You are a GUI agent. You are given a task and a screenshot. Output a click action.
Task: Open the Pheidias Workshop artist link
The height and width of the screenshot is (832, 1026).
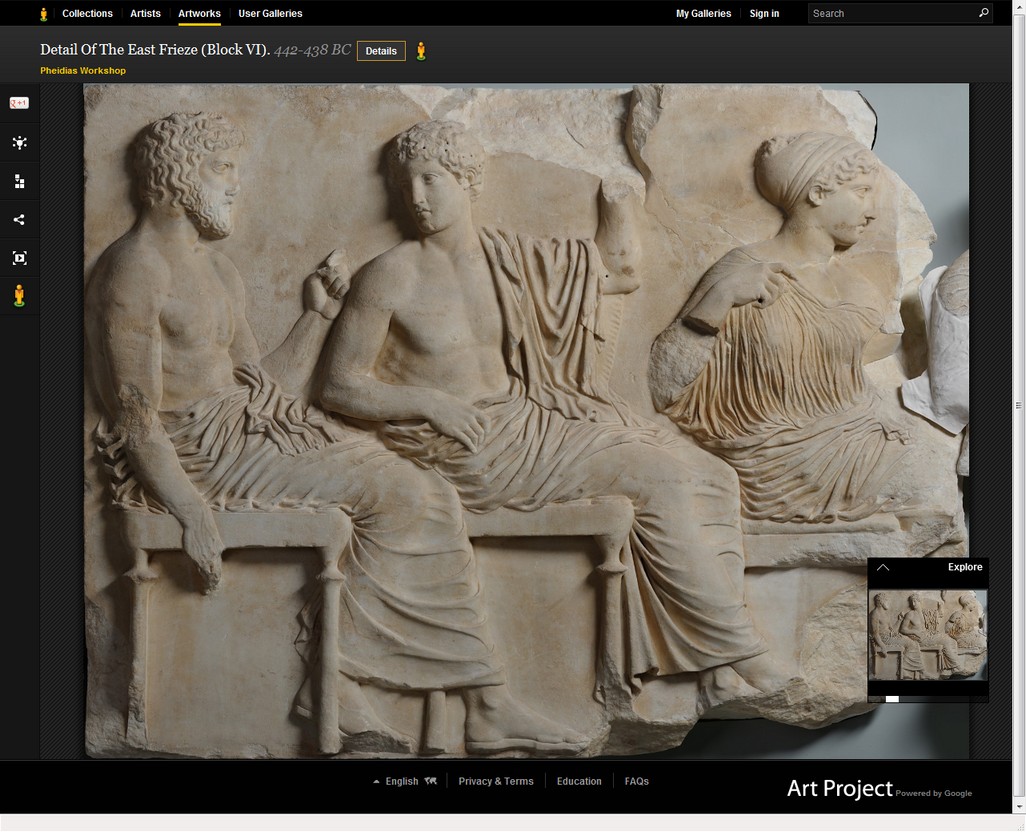coord(83,71)
